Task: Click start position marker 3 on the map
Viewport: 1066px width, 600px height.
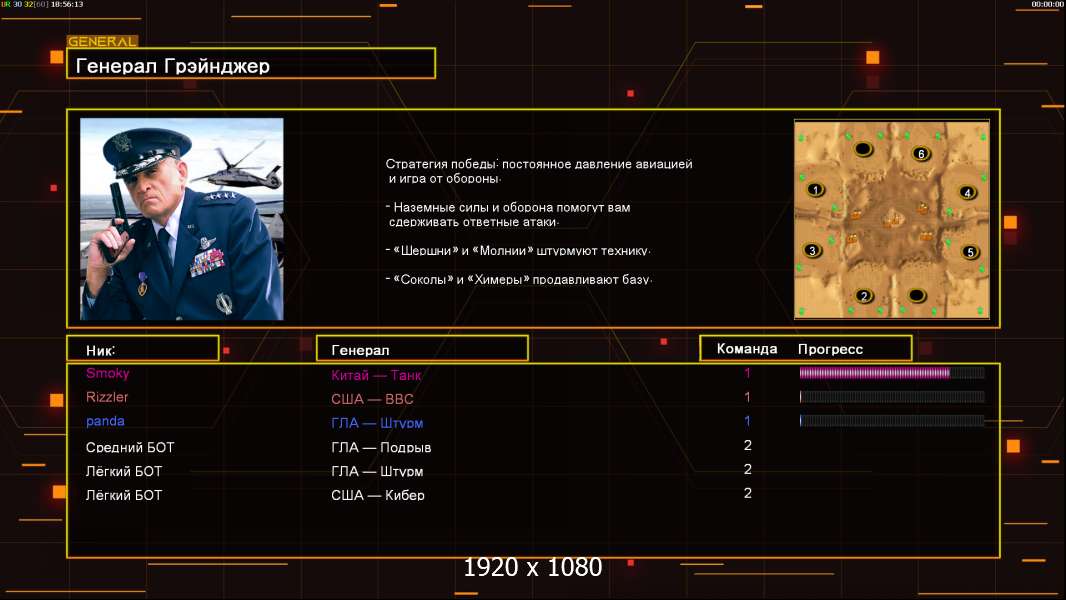Action: pyautogui.click(x=812, y=251)
